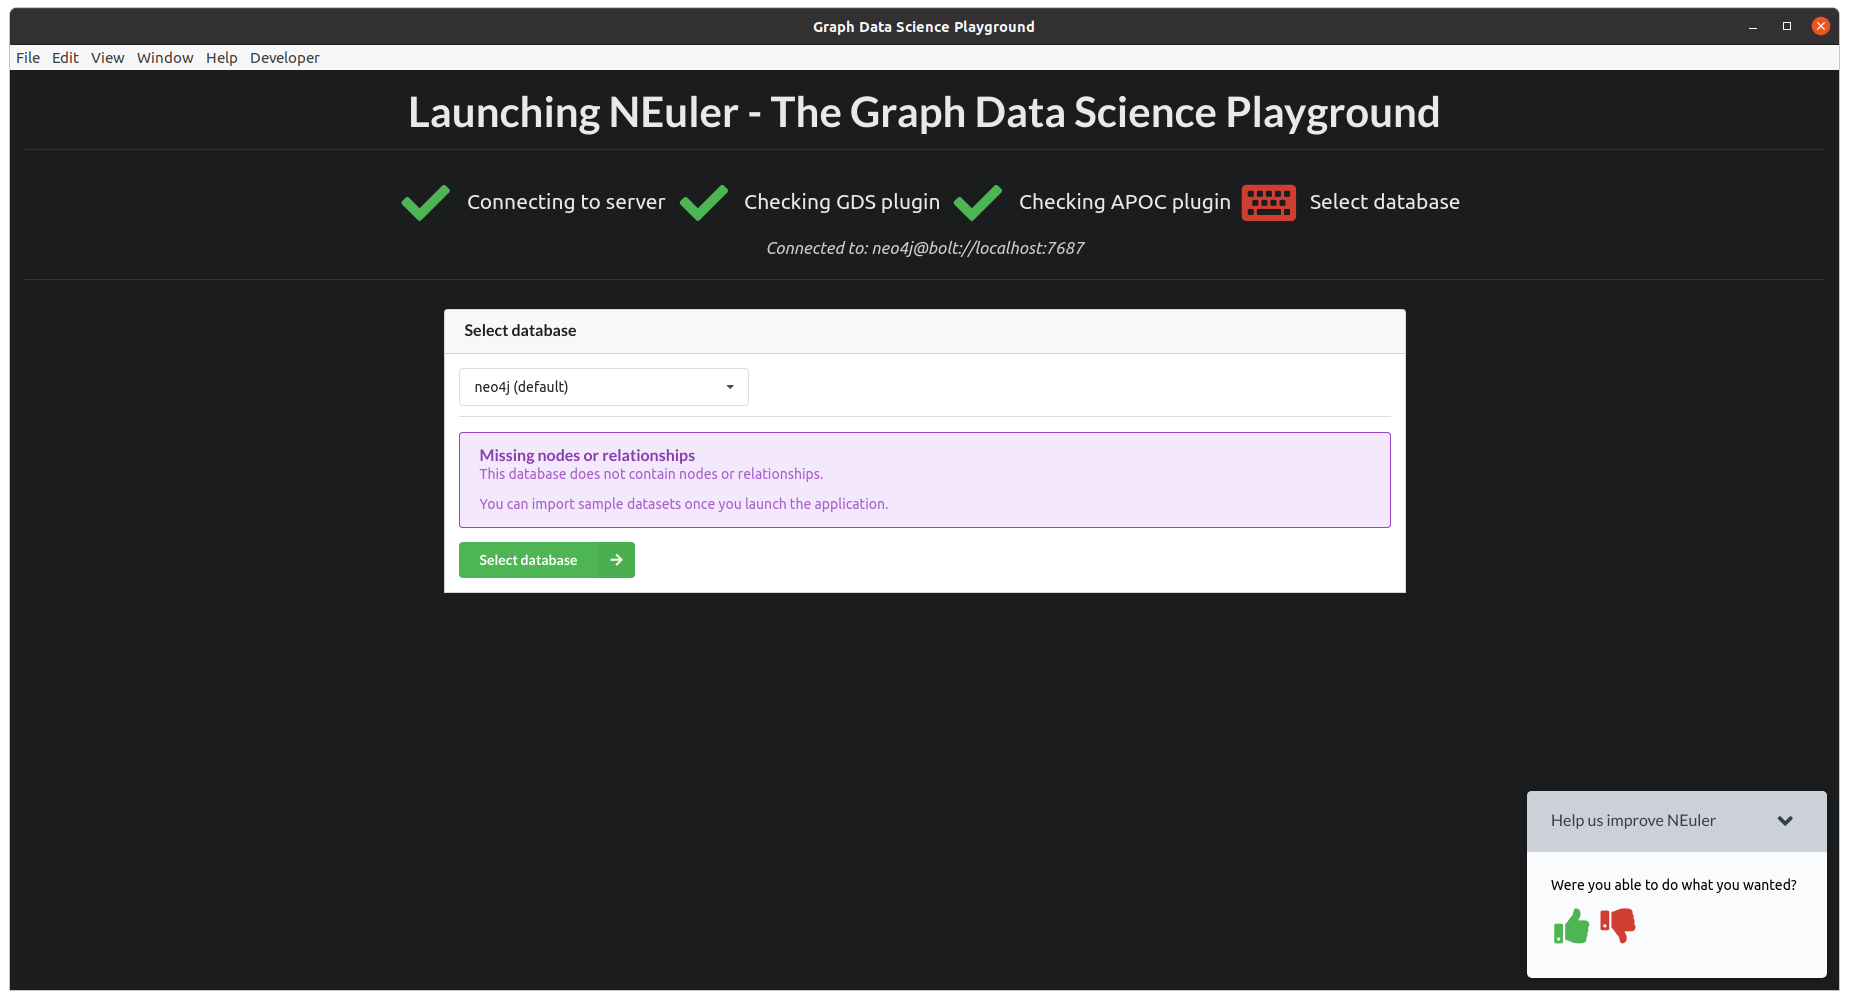This screenshot has height=1000, width=1849.
Task: Give thumbs up feedback for NEuler
Action: tap(1572, 926)
